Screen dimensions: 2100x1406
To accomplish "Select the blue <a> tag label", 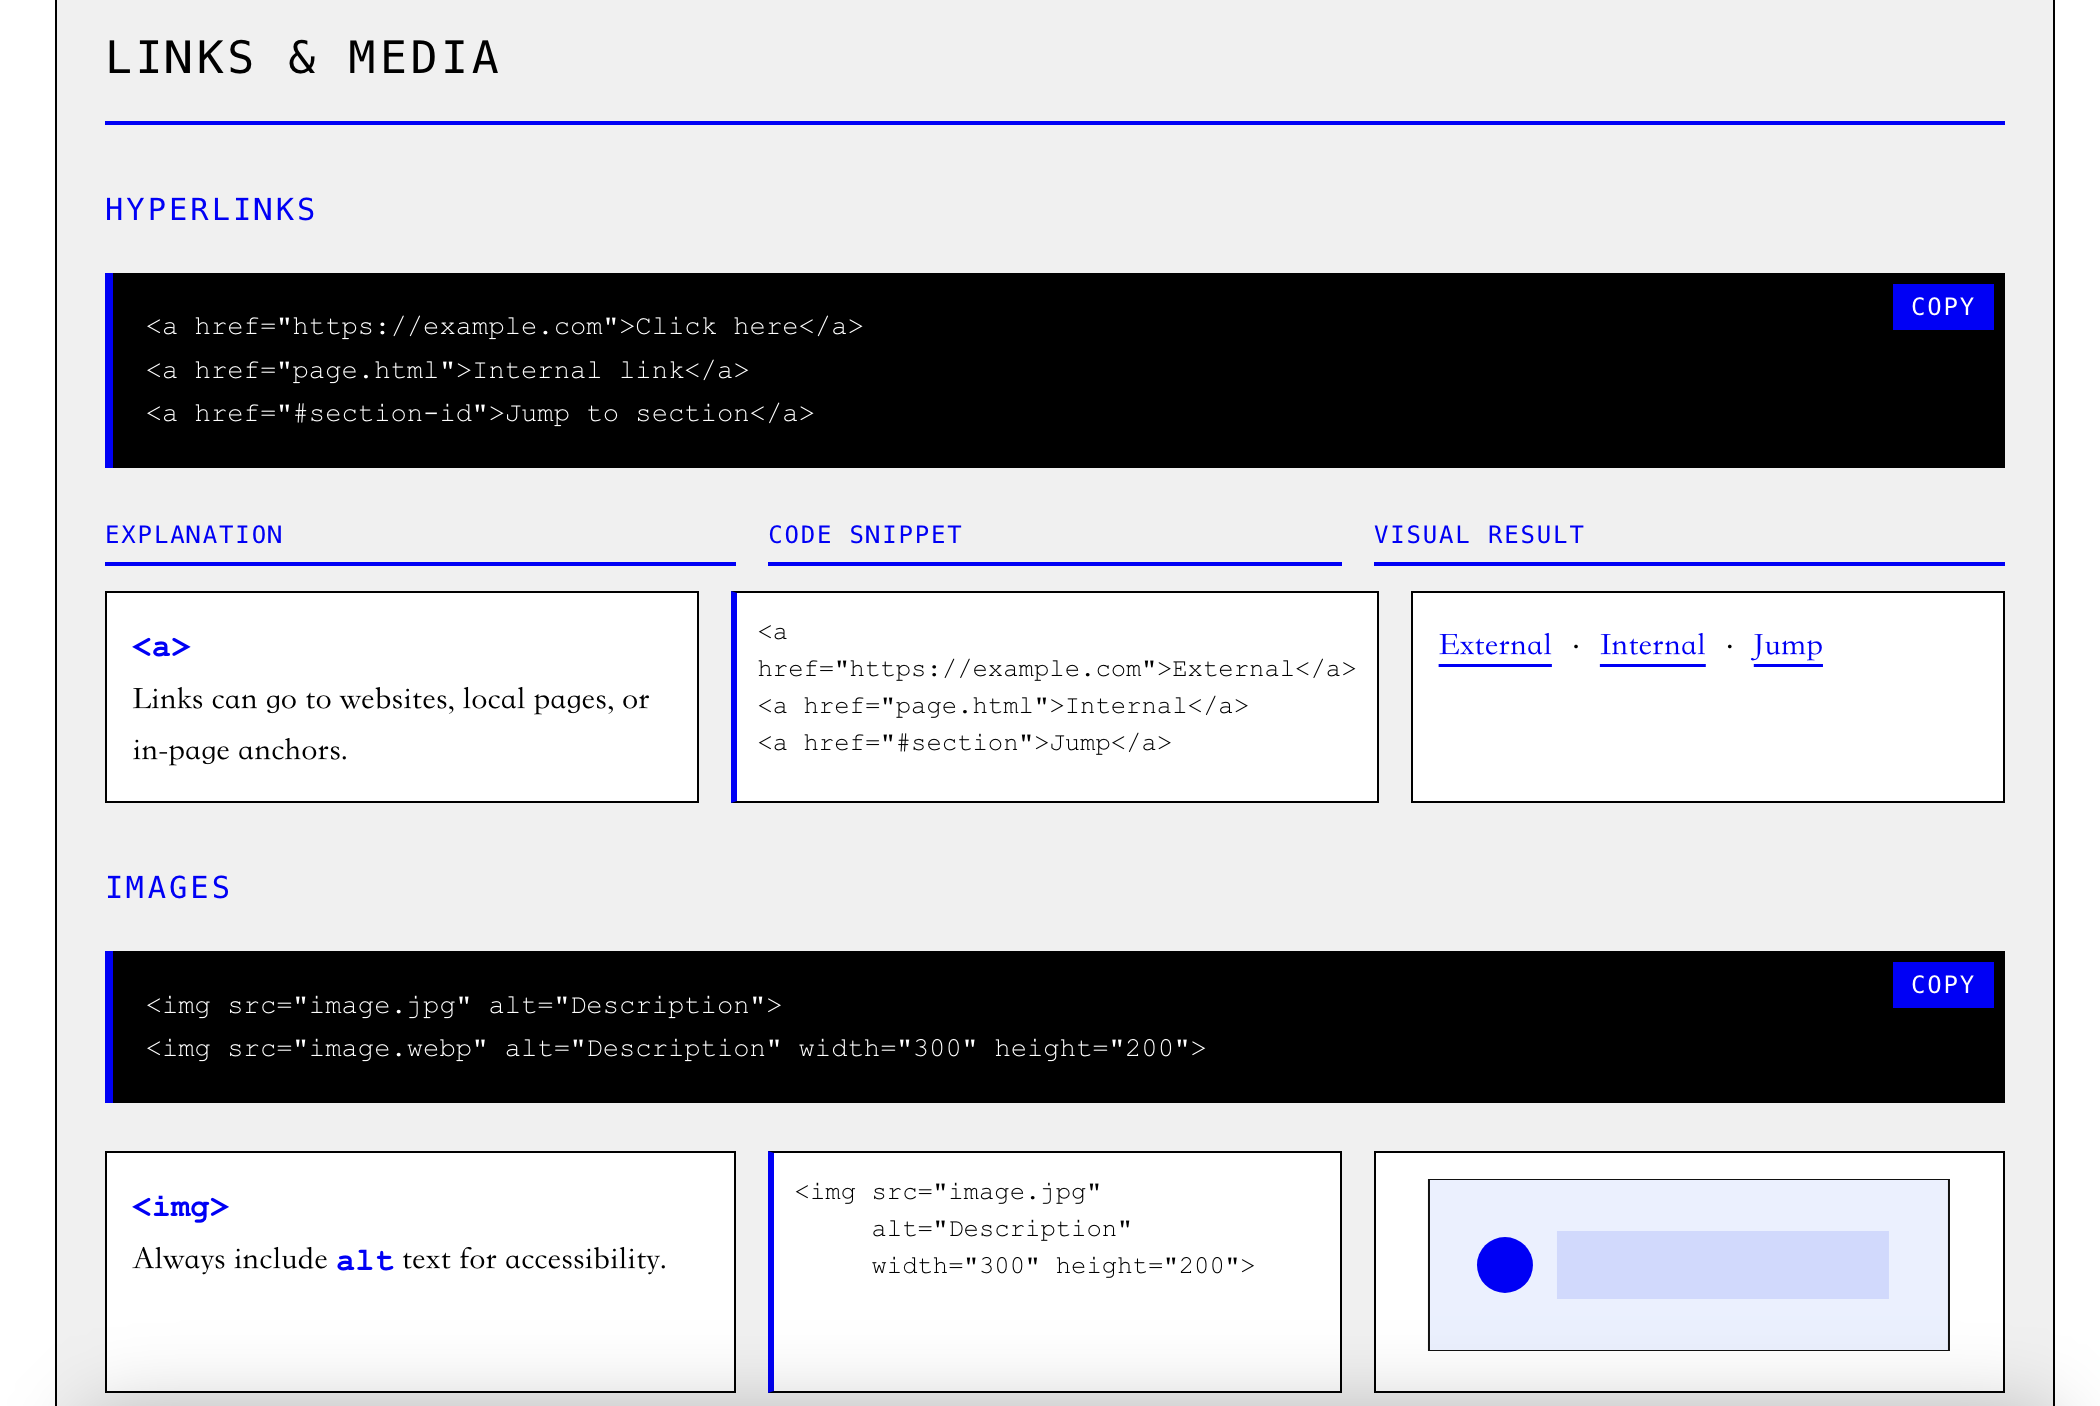I will tap(162, 646).
